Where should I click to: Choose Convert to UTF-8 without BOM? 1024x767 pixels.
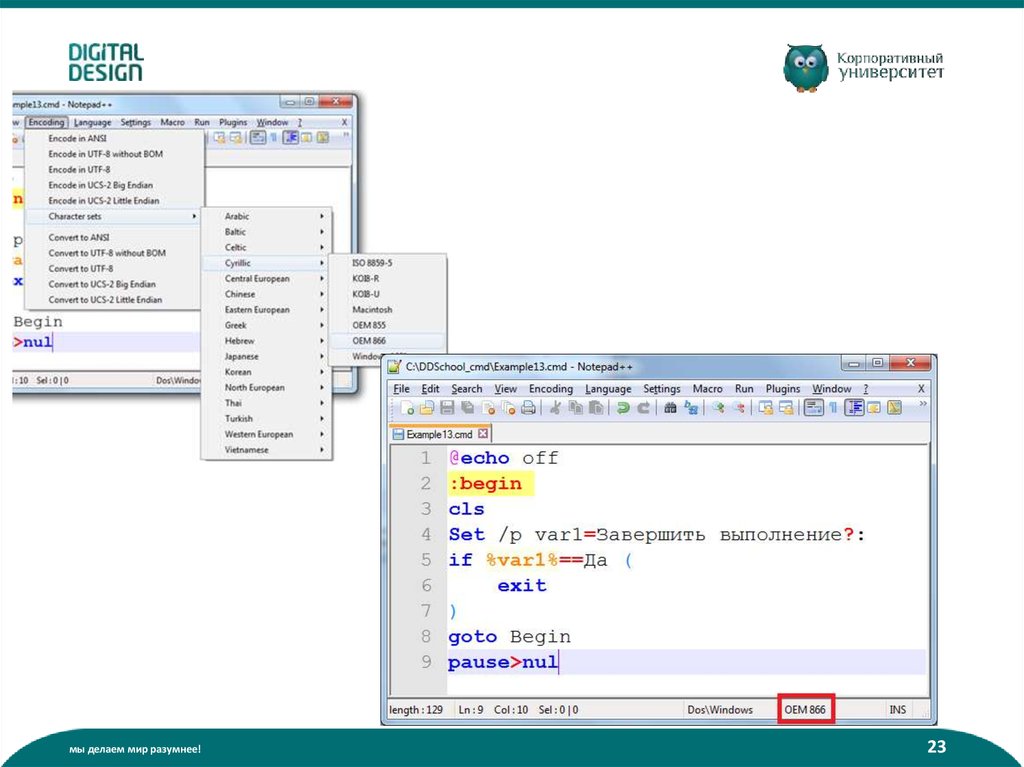click(107, 253)
